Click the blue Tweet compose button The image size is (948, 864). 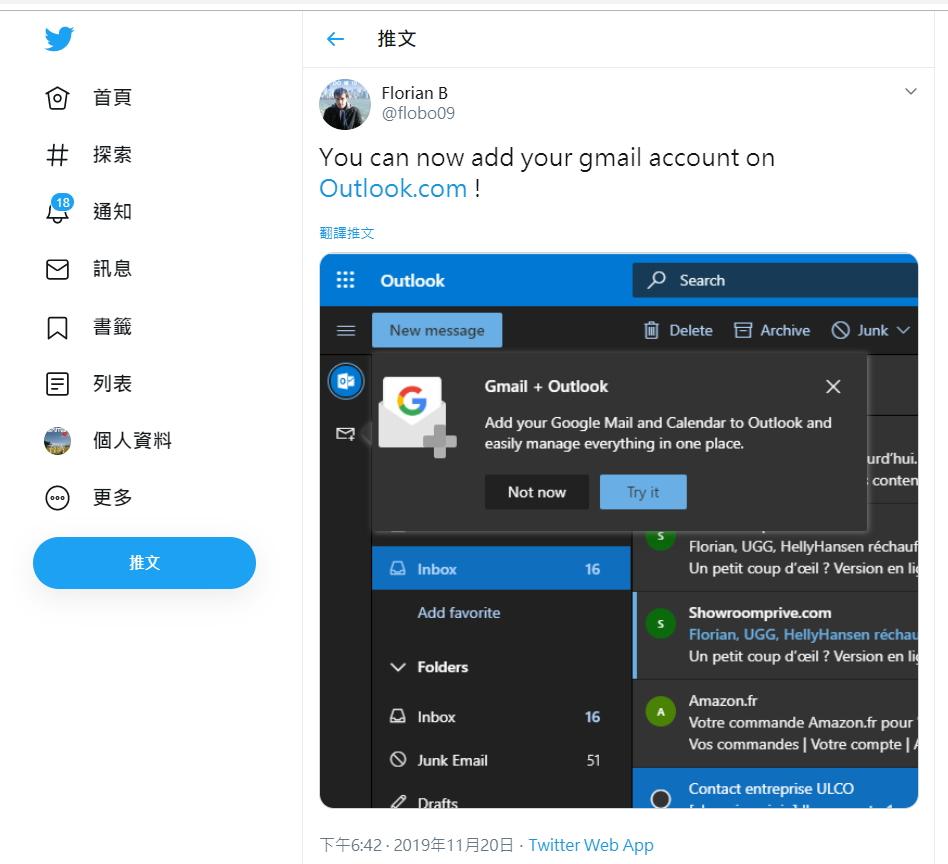click(144, 563)
